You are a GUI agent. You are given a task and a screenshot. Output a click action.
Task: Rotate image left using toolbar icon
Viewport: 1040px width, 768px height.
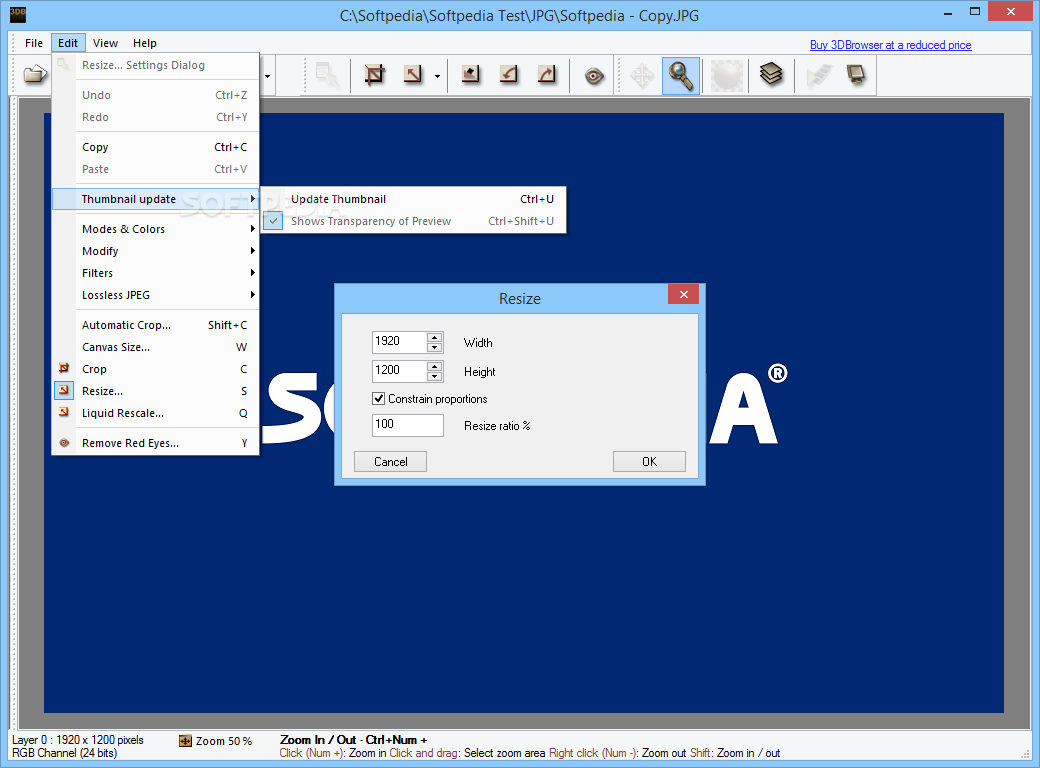tap(509, 74)
